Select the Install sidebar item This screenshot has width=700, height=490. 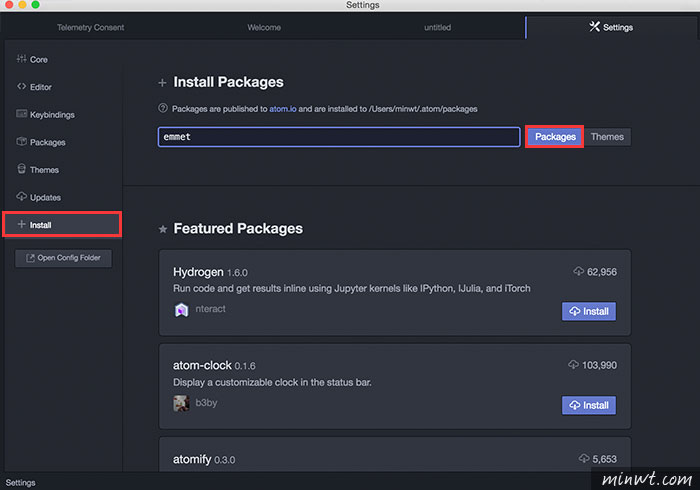point(62,224)
